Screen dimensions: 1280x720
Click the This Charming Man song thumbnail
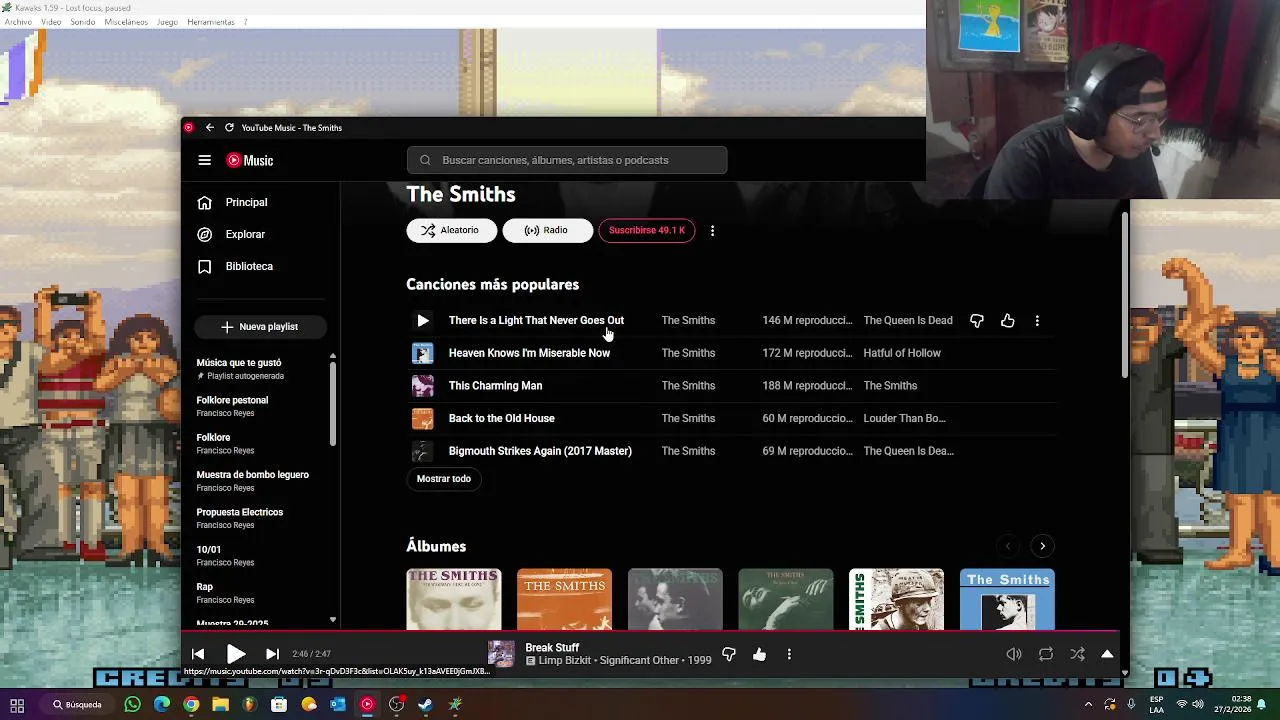click(423, 386)
